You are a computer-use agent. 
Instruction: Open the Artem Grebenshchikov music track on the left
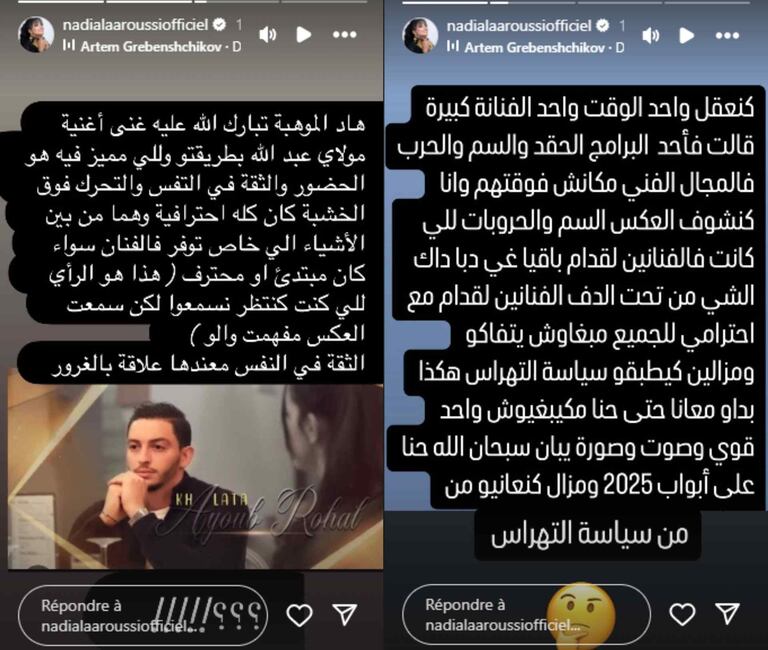point(152,47)
